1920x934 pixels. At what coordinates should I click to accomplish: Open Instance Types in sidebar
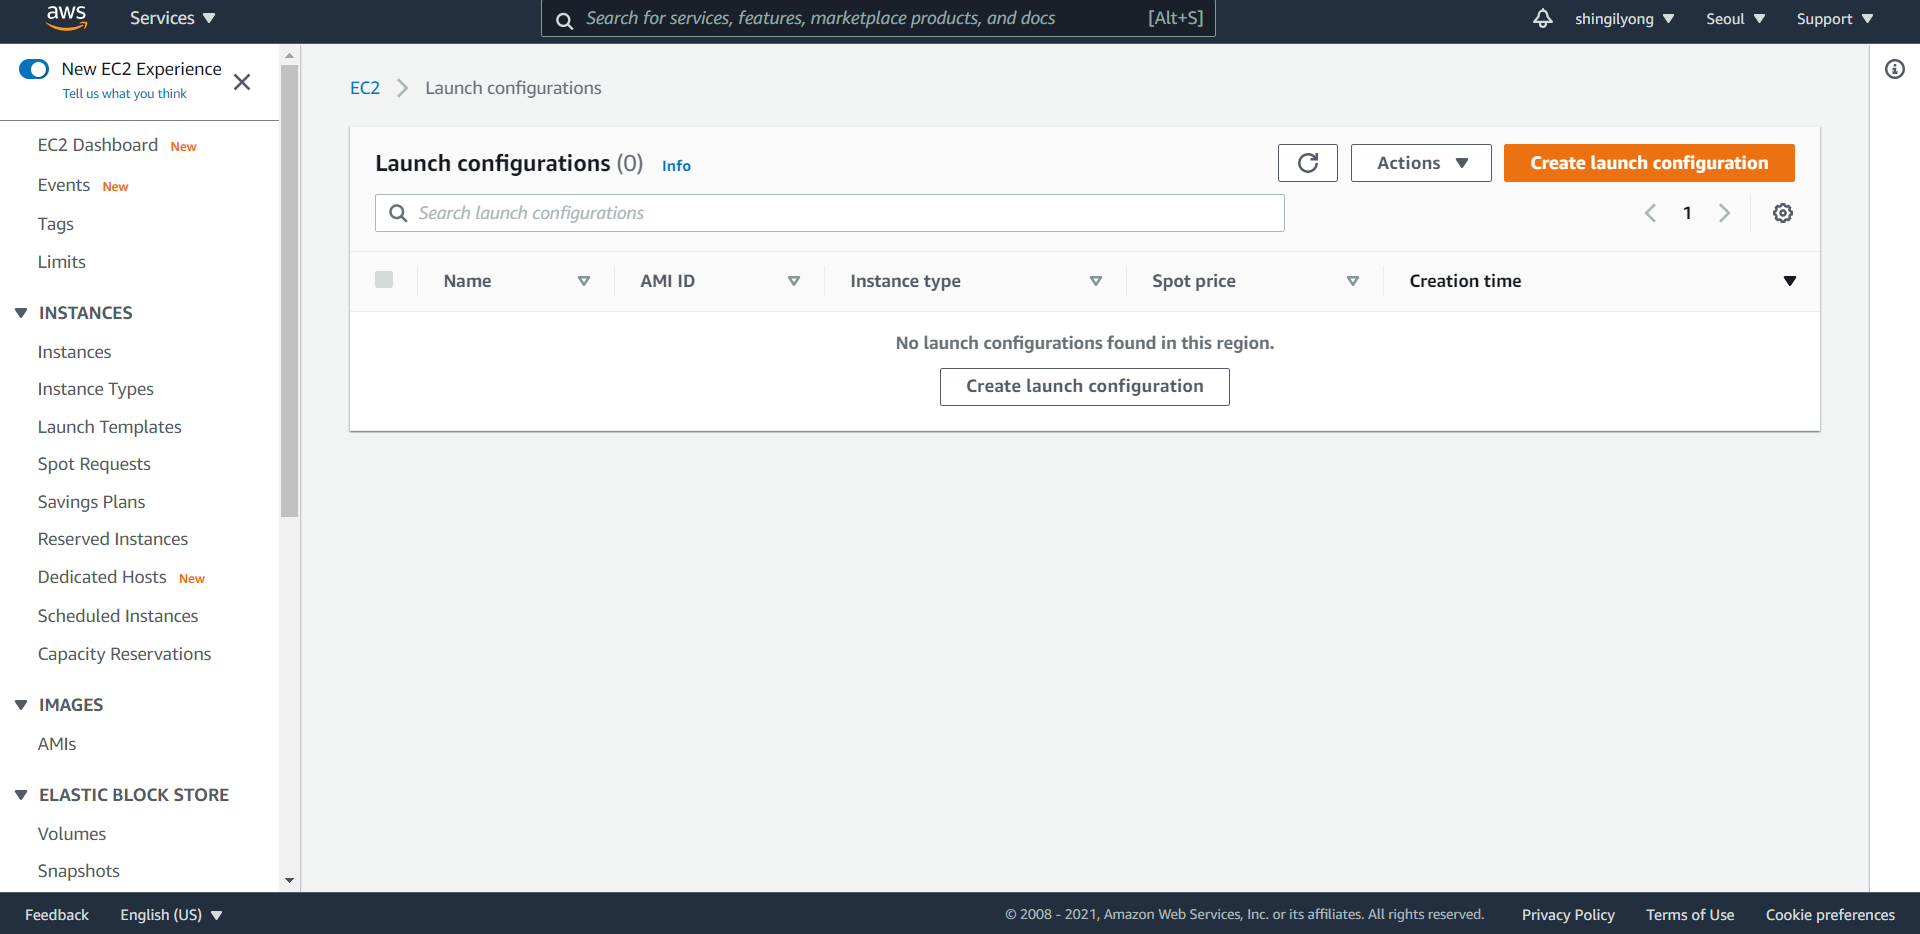(96, 389)
